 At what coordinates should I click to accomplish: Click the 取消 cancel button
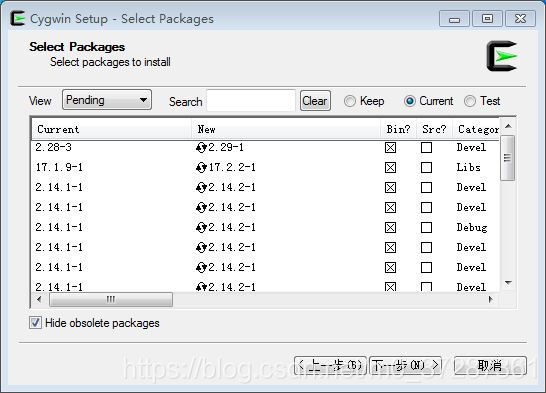click(490, 366)
